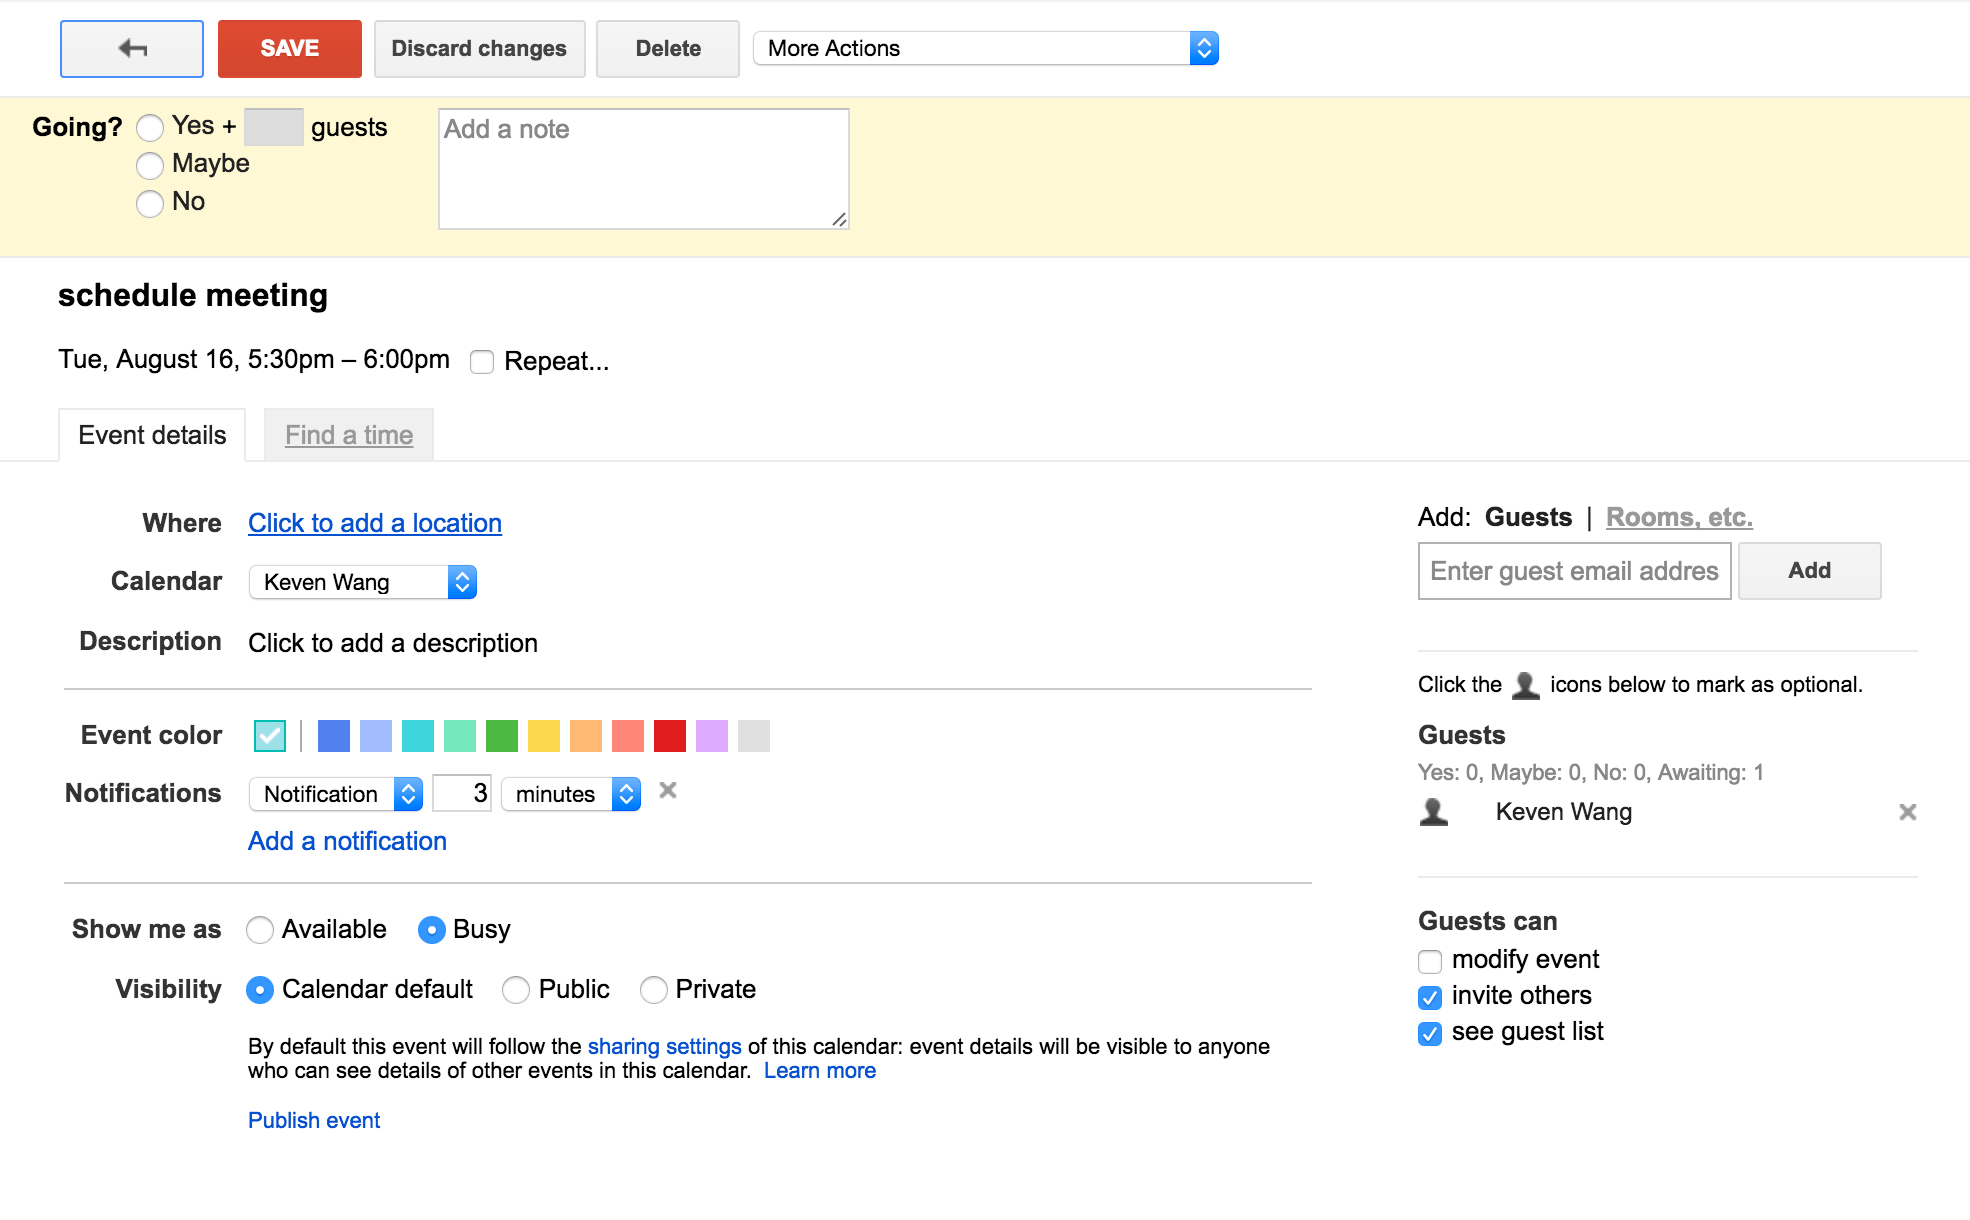This screenshot has width=1970, height=1220.
Task: Enable guests can modify event
Action: tap(1430, 961)
